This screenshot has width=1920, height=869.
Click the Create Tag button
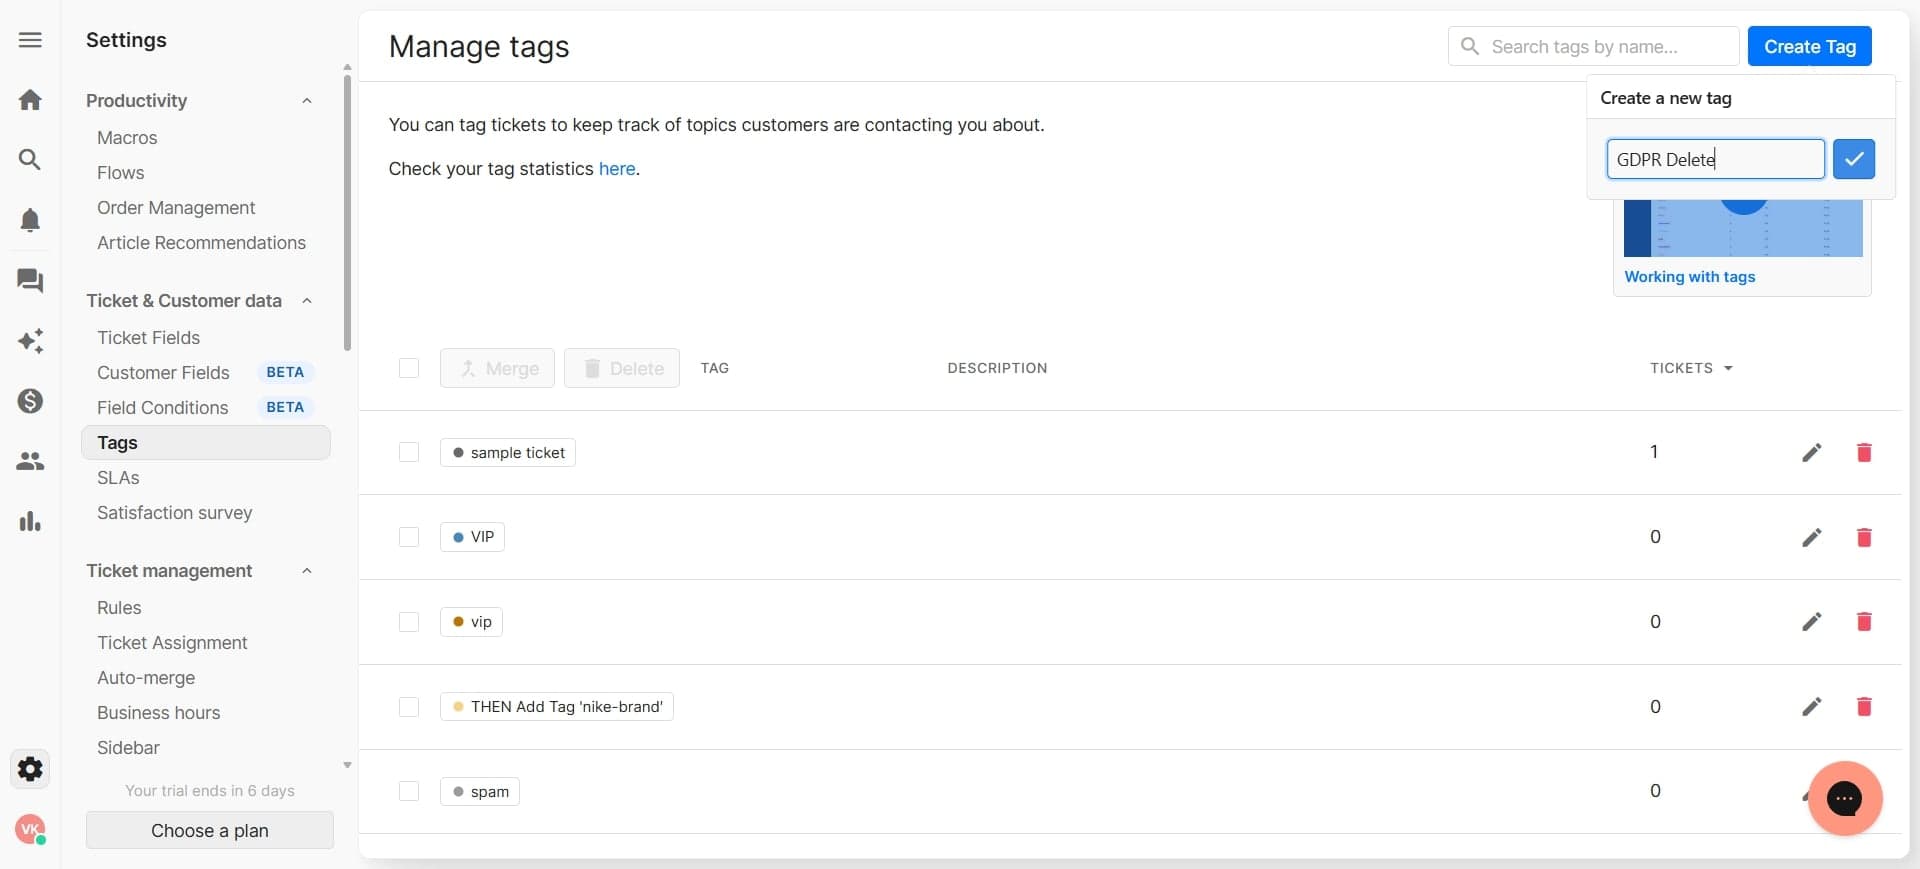[x=1809, y=46]
